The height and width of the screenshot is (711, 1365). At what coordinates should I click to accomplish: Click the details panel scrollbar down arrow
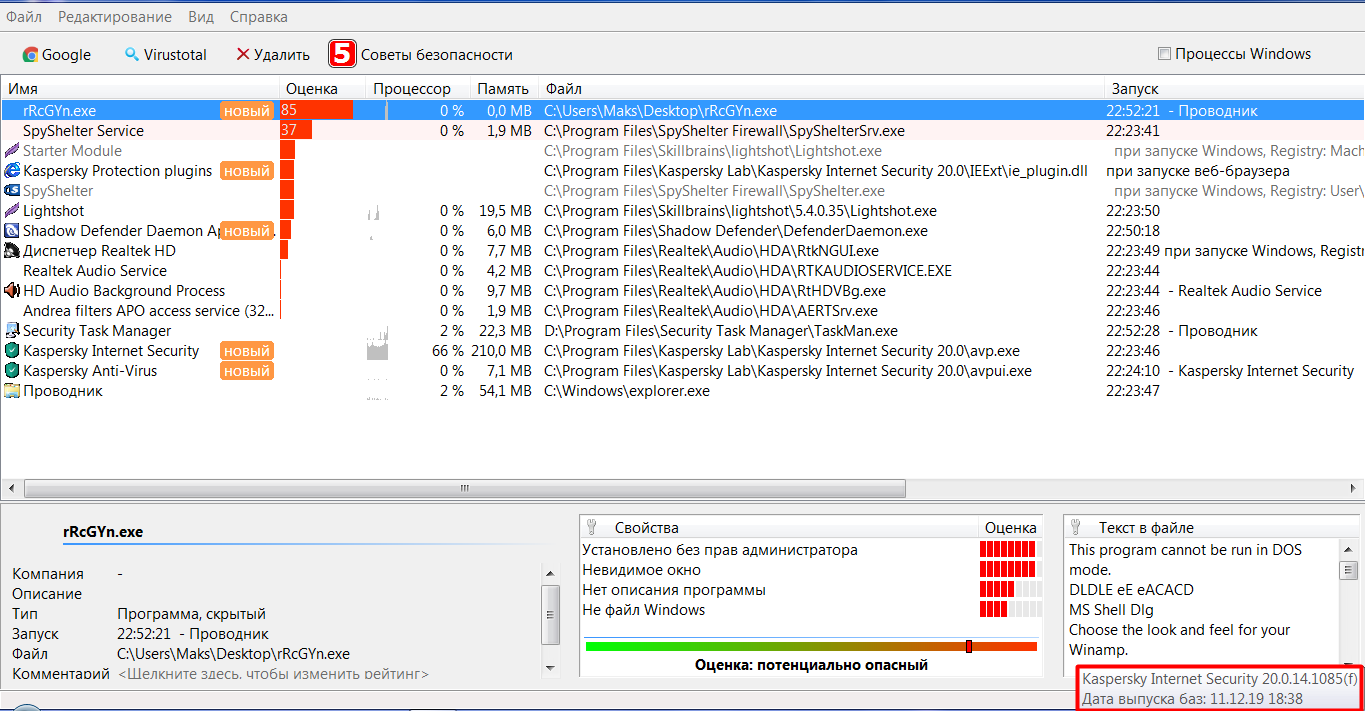[551, 666]
